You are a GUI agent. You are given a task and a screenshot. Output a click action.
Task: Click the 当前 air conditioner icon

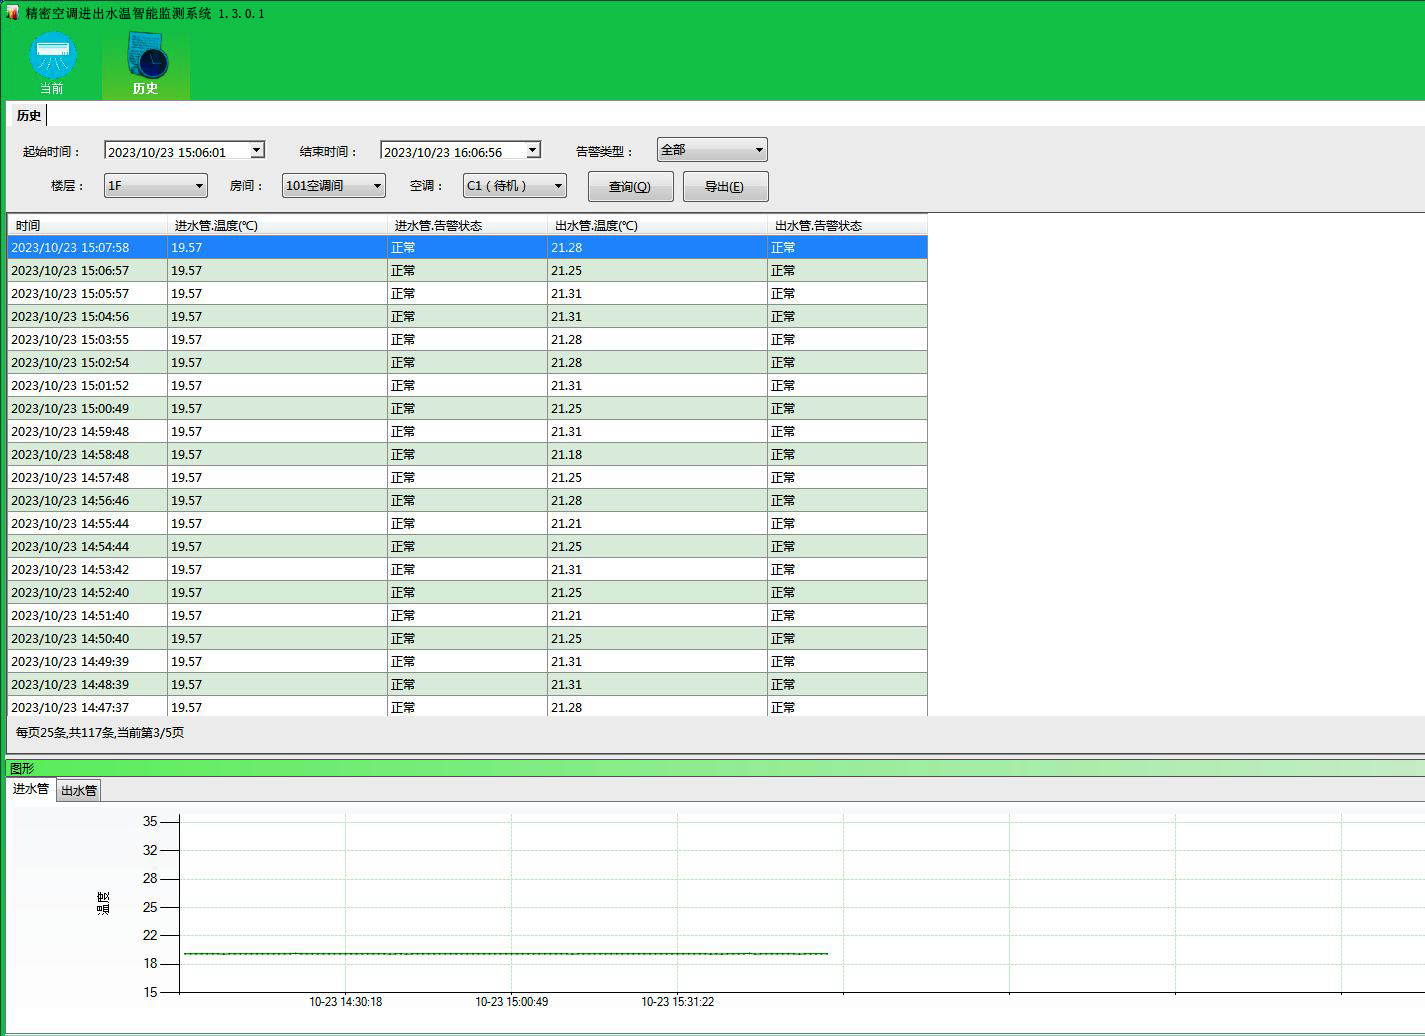pyautogui.click(x=52, y=56)
